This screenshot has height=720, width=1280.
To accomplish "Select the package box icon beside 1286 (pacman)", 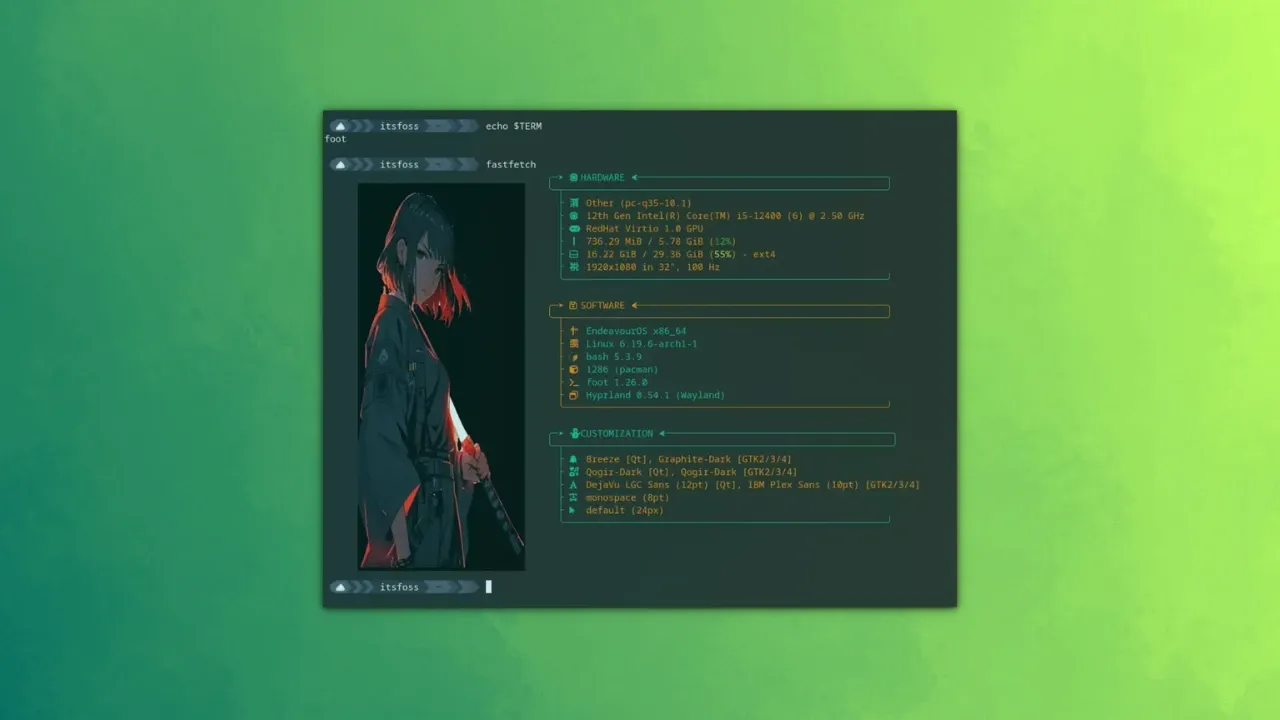I will [573, 369].
